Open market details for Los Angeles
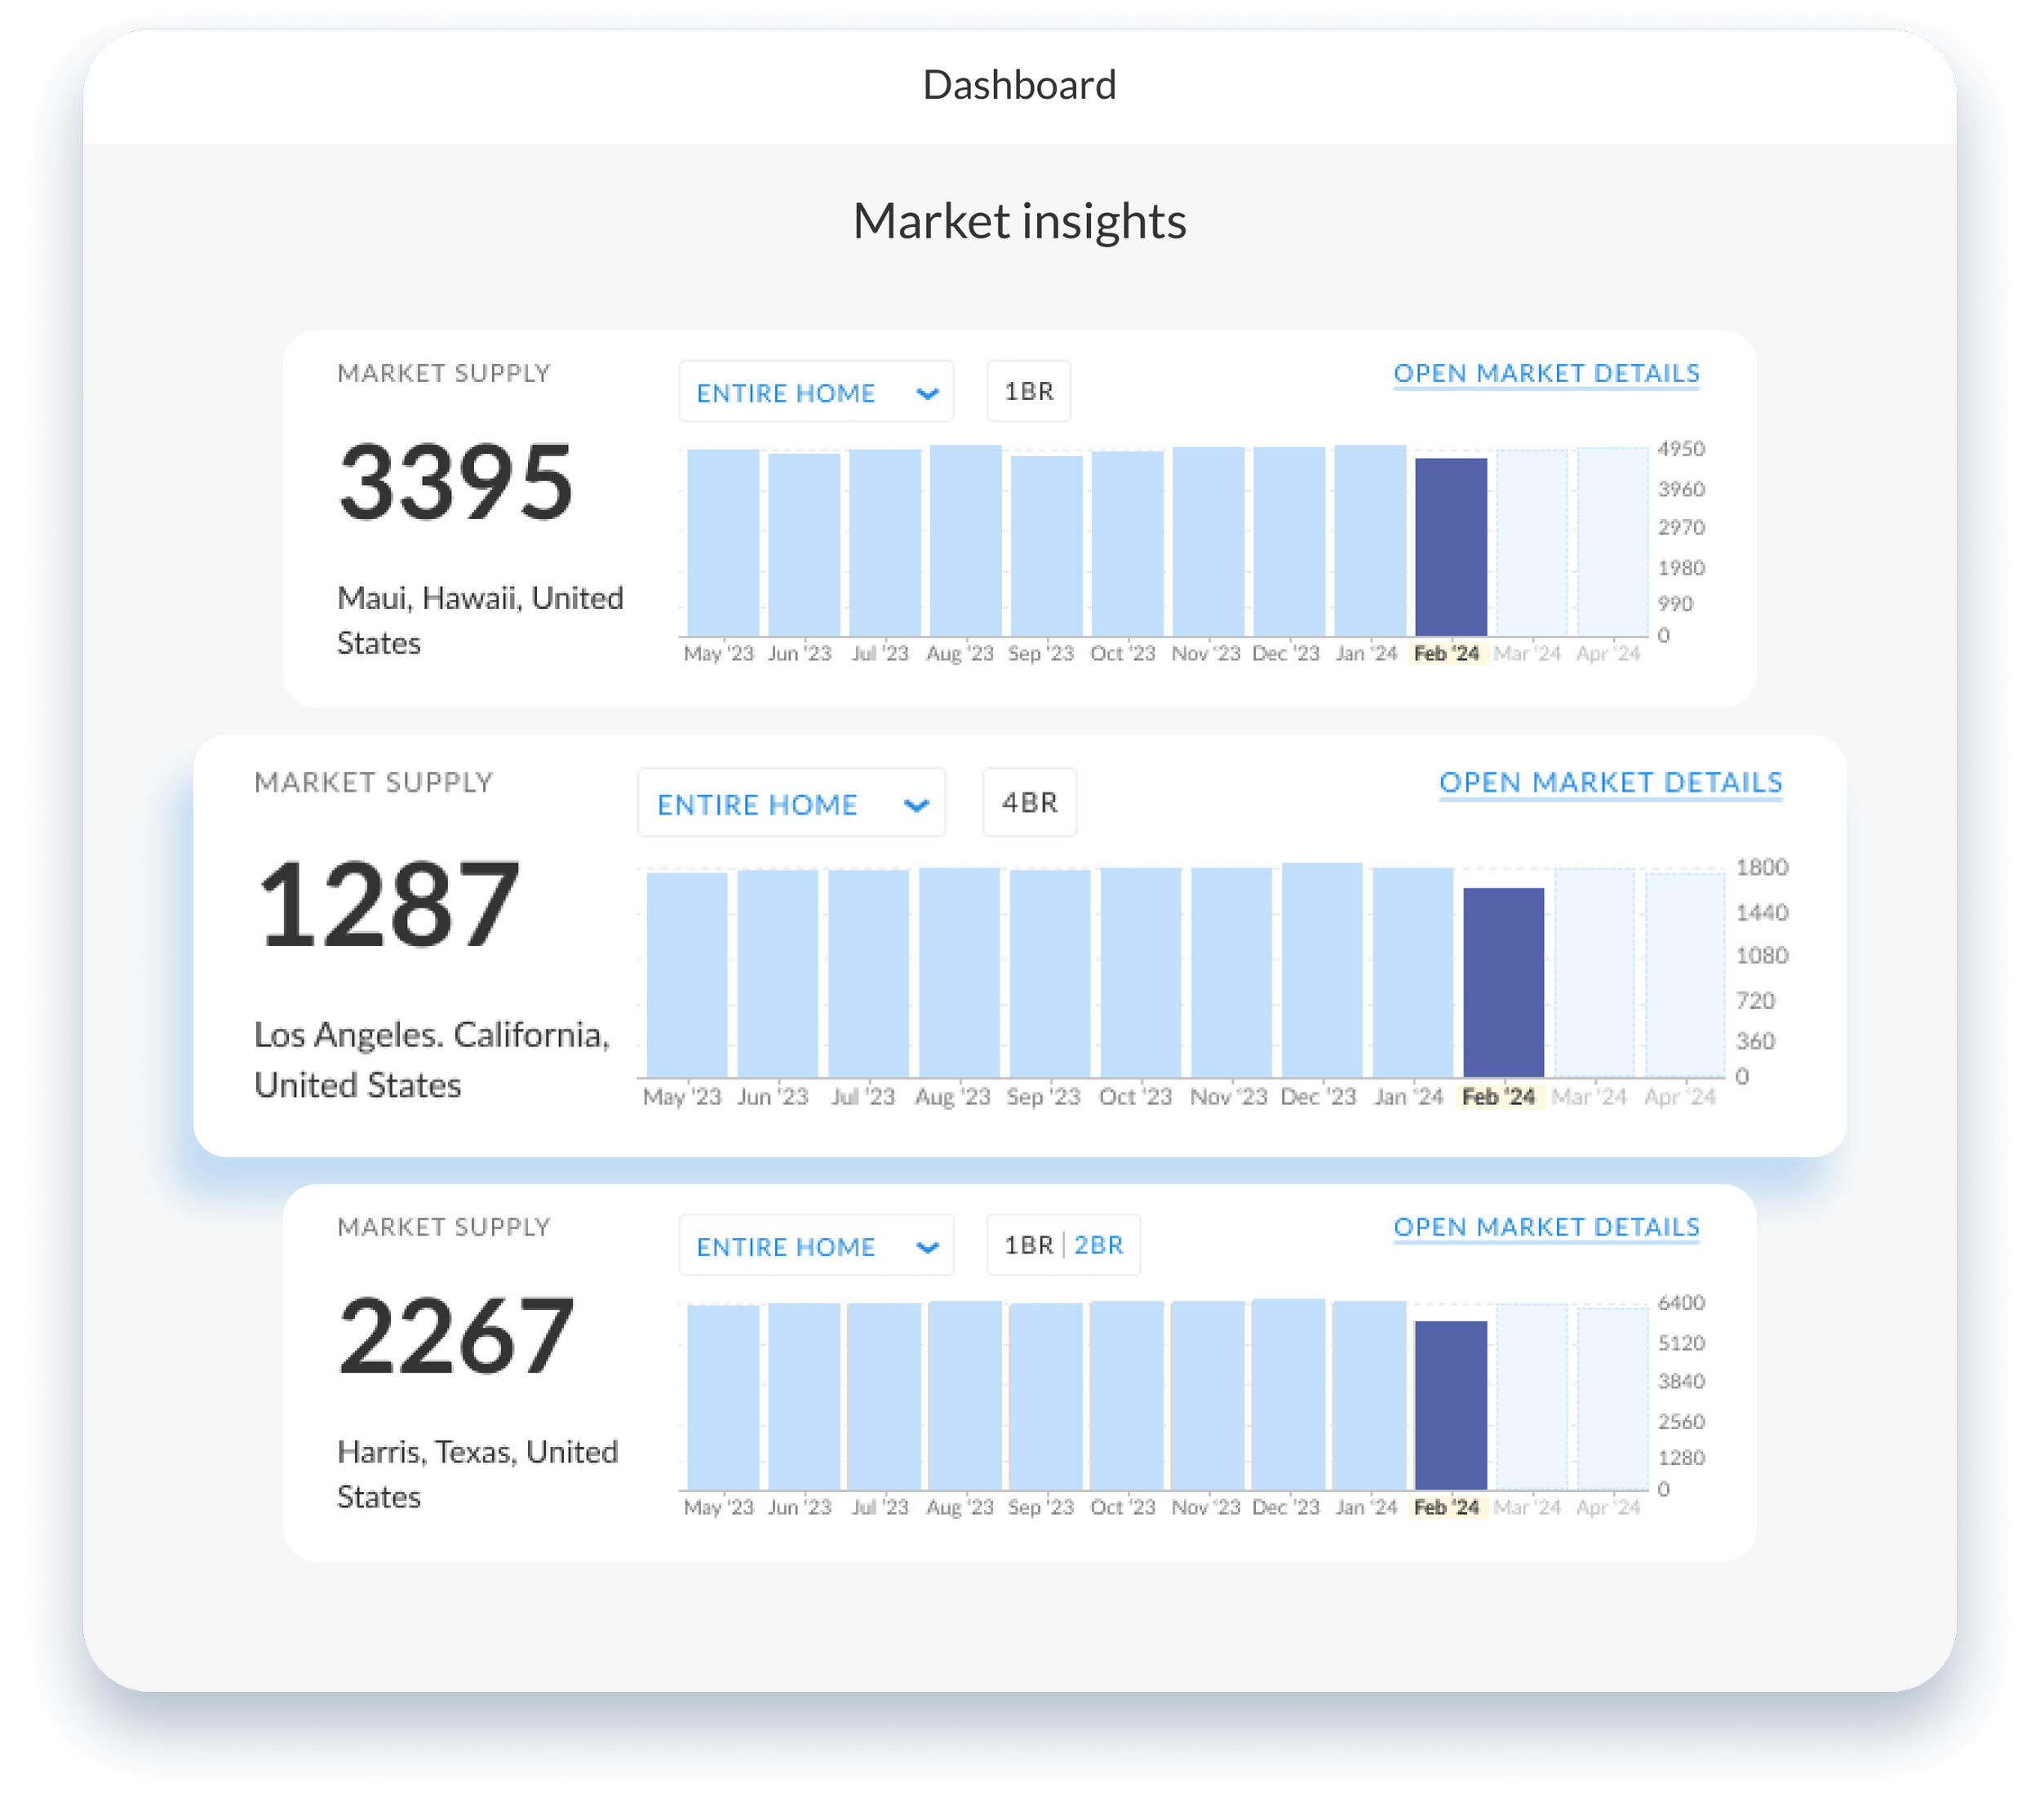 (x=1610, y=783)
